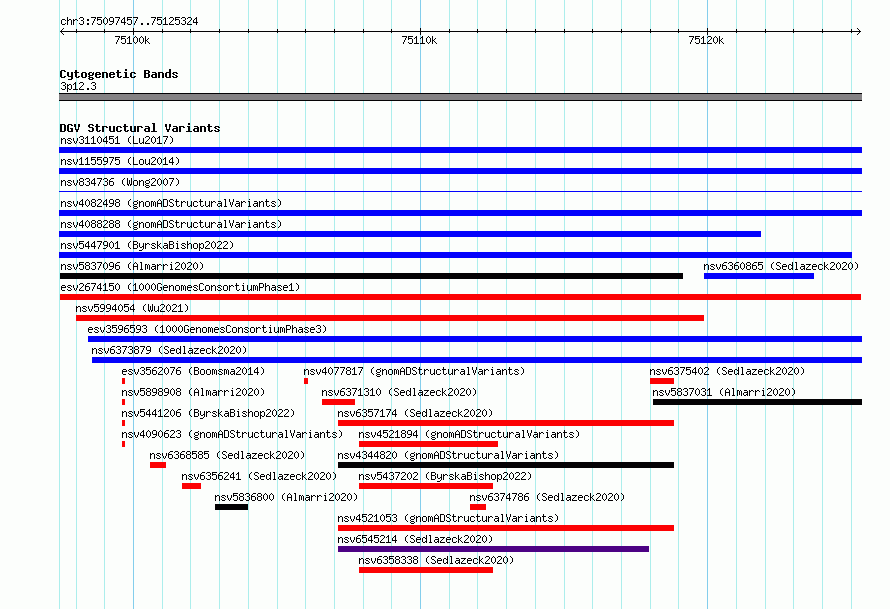Click nsv4082498 gnomAD variant label
This screenshot has height=609, width=890.
[x=171, y=203]
